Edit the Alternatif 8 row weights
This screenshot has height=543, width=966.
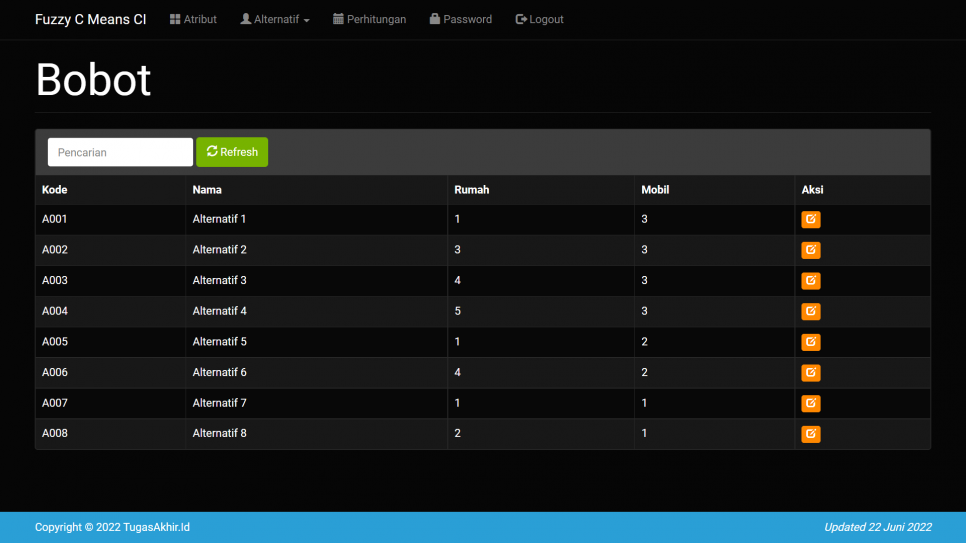811,434
